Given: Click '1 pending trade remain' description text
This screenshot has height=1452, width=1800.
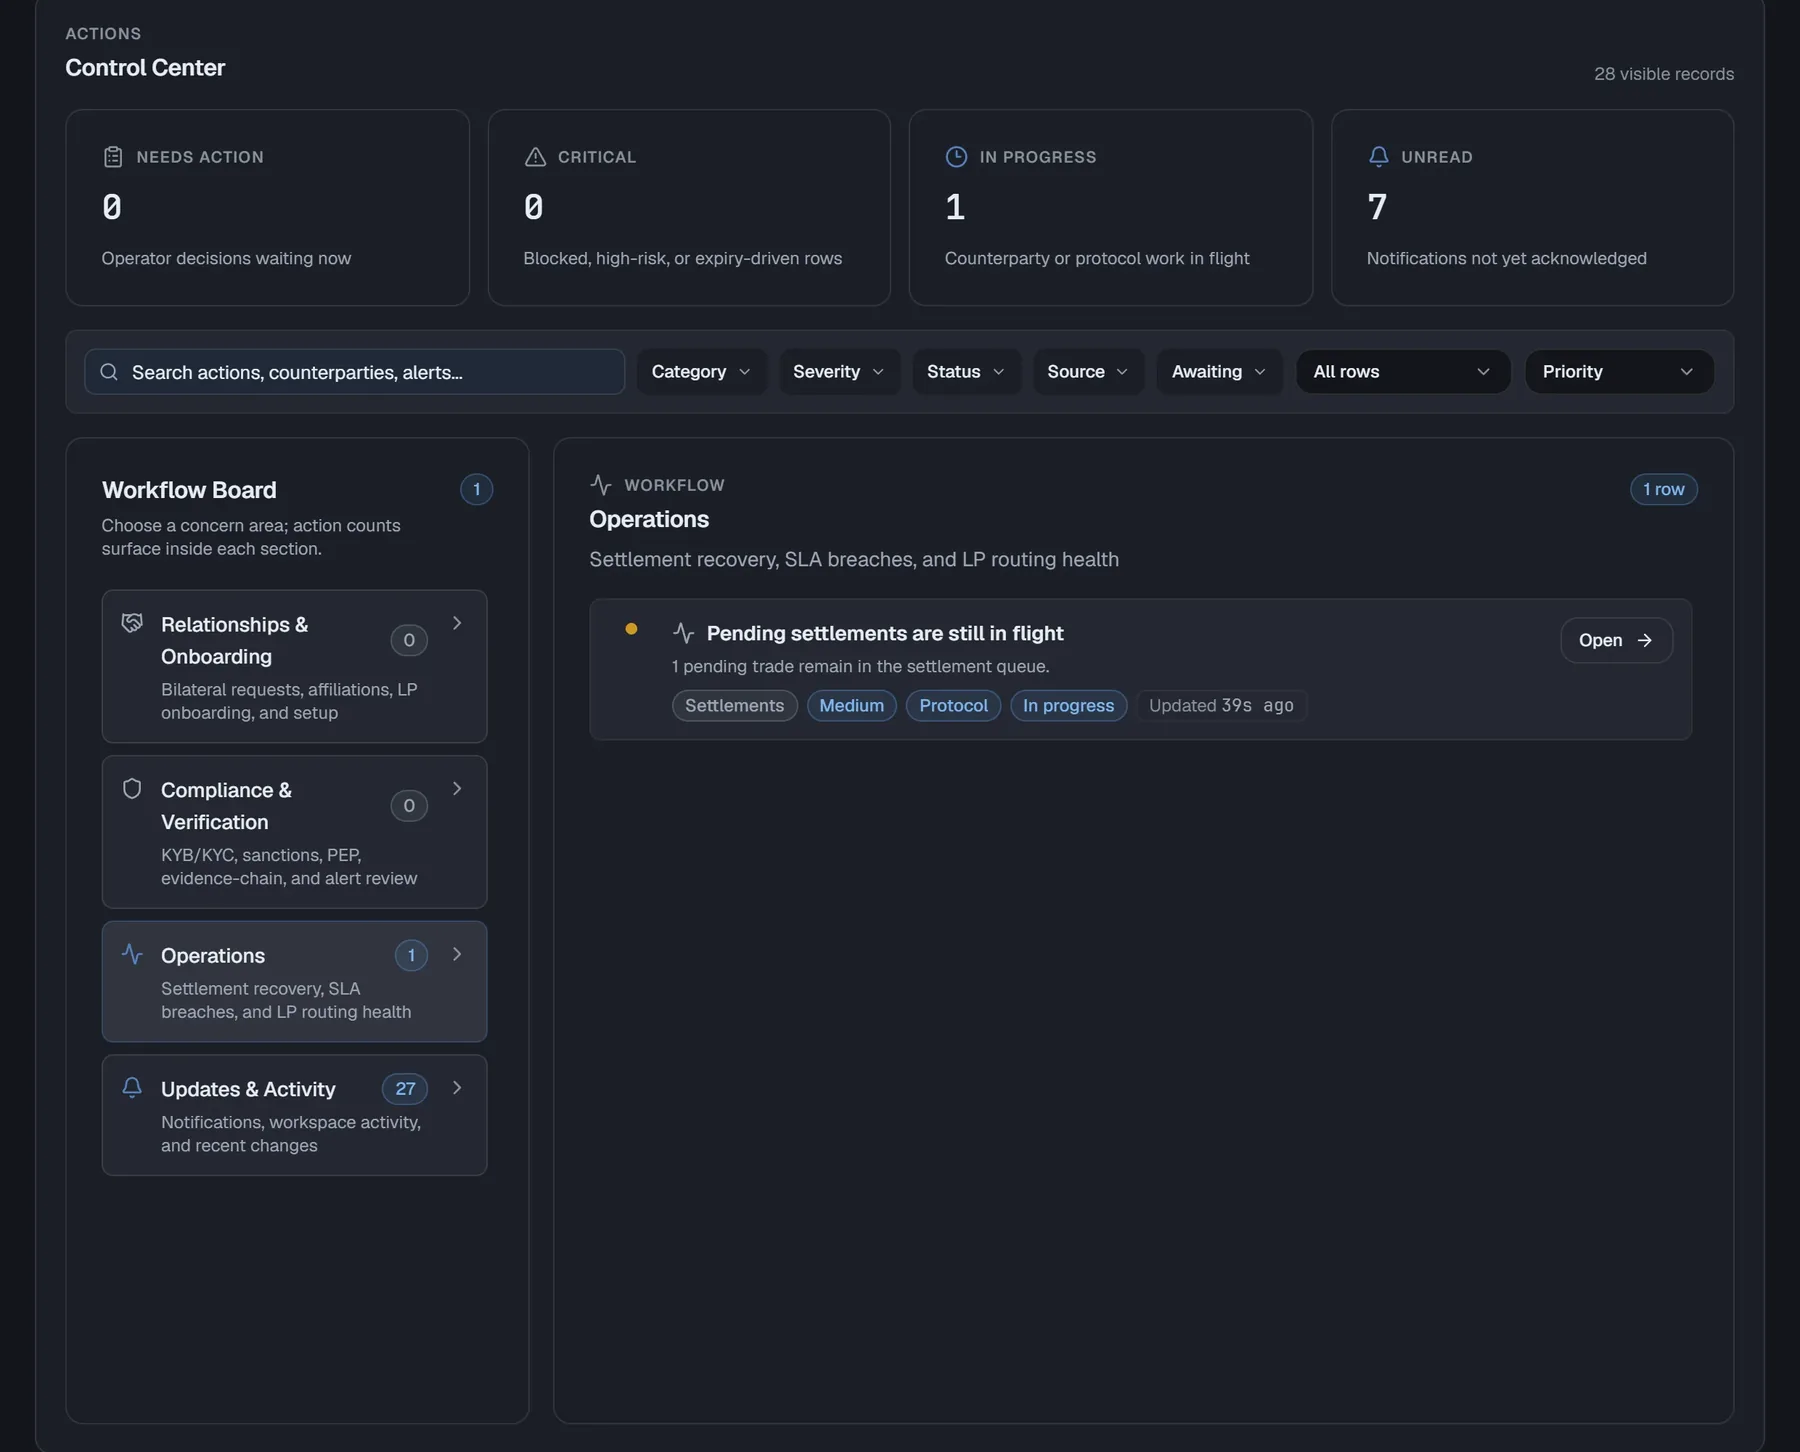Looking at the screenshot, I should [861, 666].
